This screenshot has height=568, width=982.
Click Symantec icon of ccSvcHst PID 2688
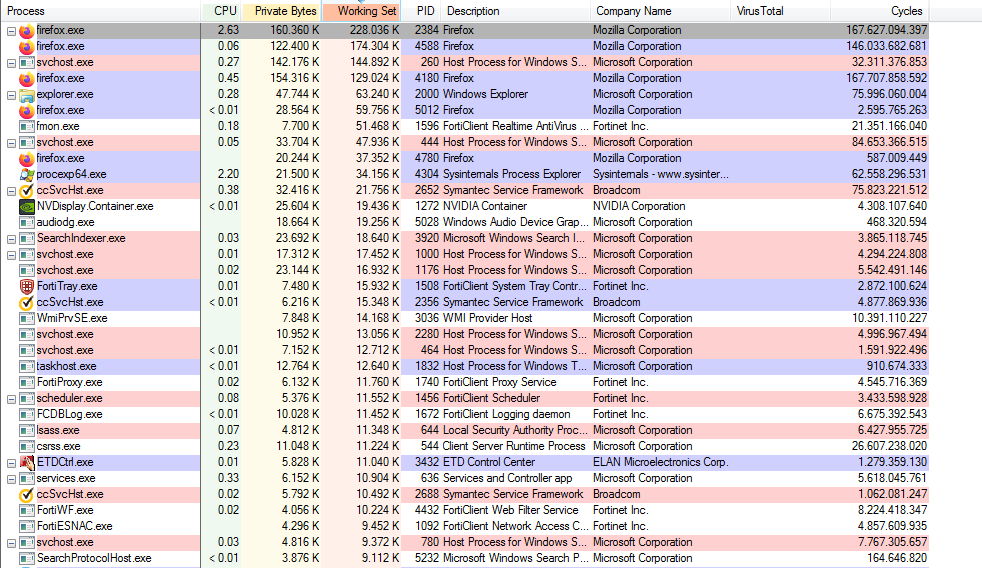[x=26, y=494]
